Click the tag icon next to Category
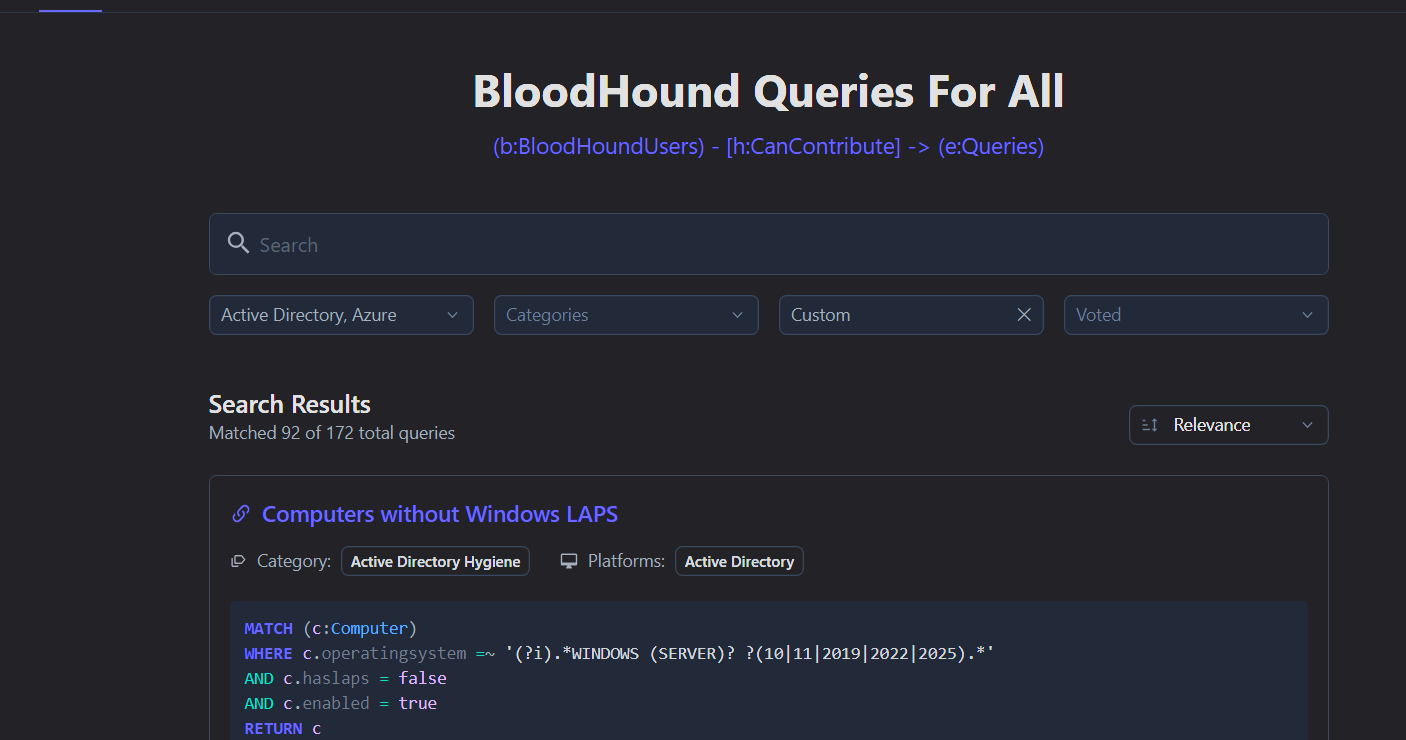 (238, 561)
